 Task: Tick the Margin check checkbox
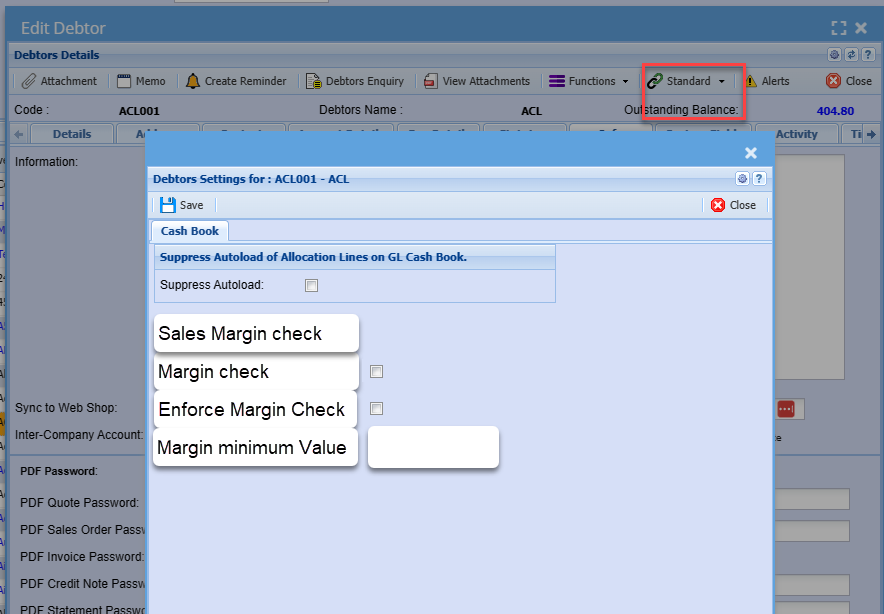point(376,372)
